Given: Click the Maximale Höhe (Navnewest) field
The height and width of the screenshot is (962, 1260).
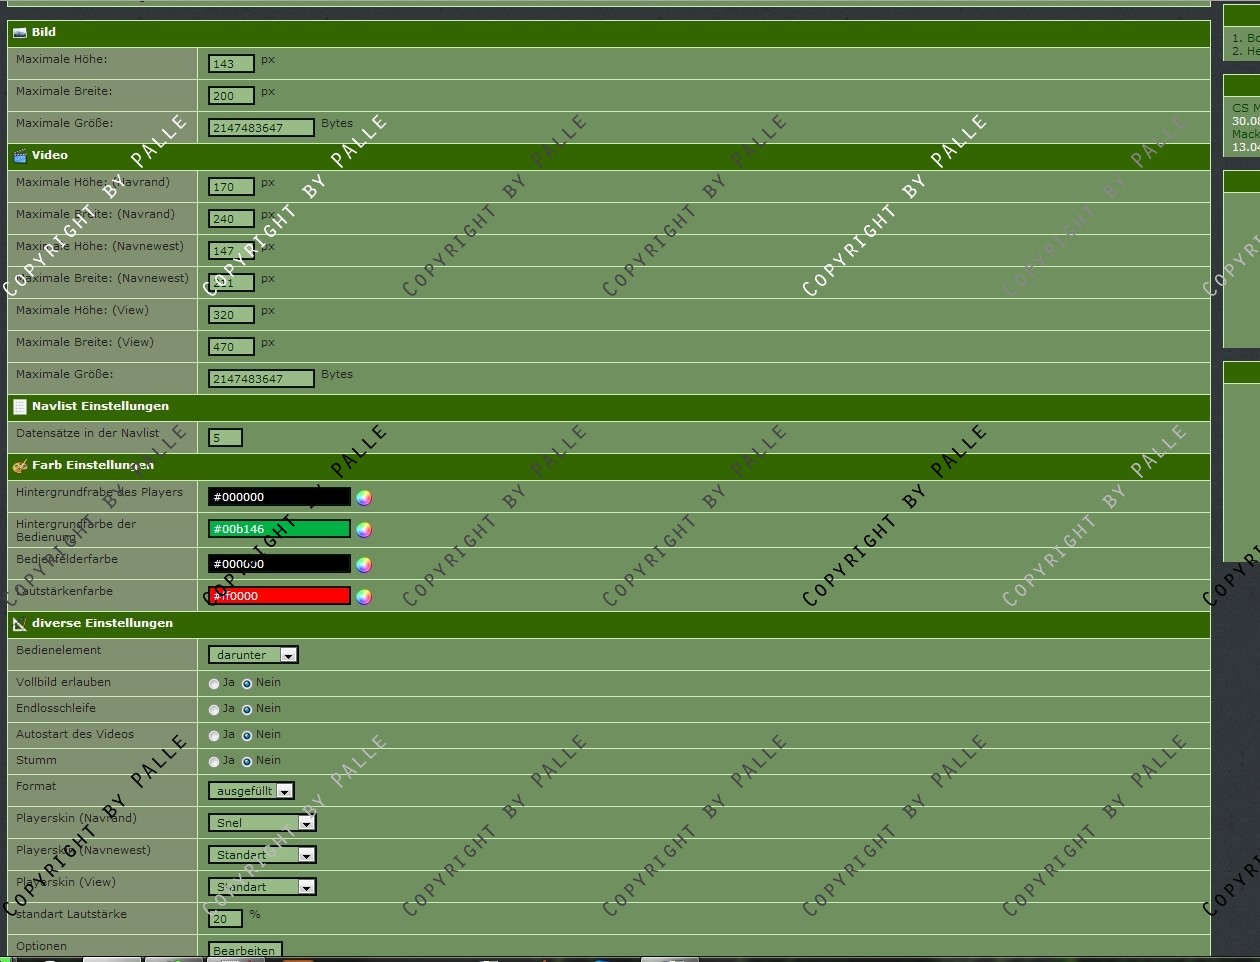Looking at the screenshot, I should tap(231, 251).
